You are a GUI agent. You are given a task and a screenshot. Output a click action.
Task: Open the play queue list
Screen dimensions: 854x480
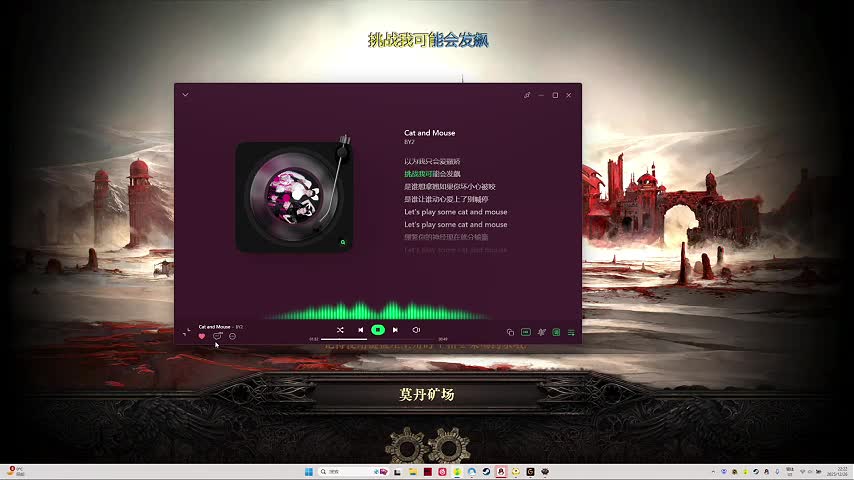[571, 332]
